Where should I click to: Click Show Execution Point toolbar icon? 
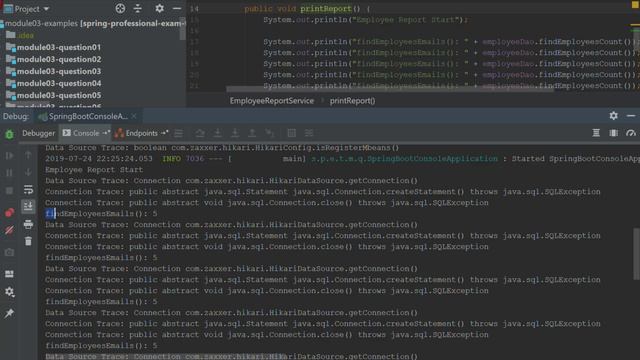point(178,133)
